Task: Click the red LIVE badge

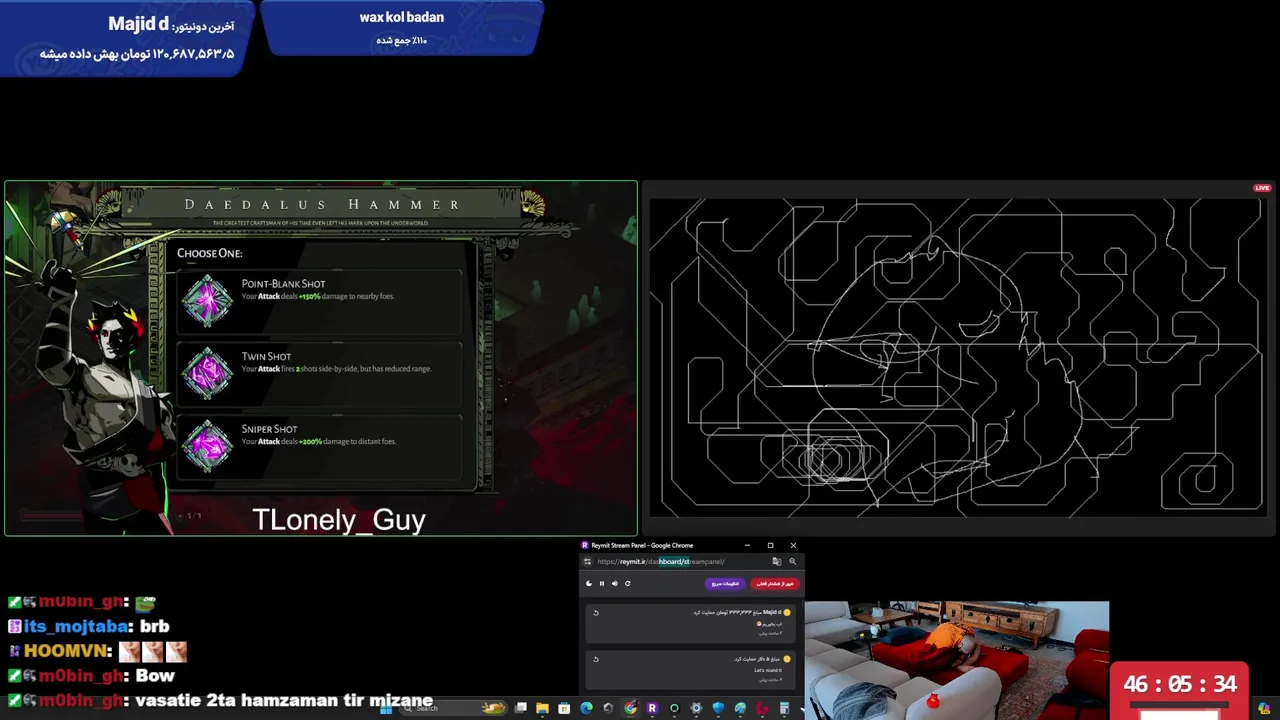Action: [1262, 188]
